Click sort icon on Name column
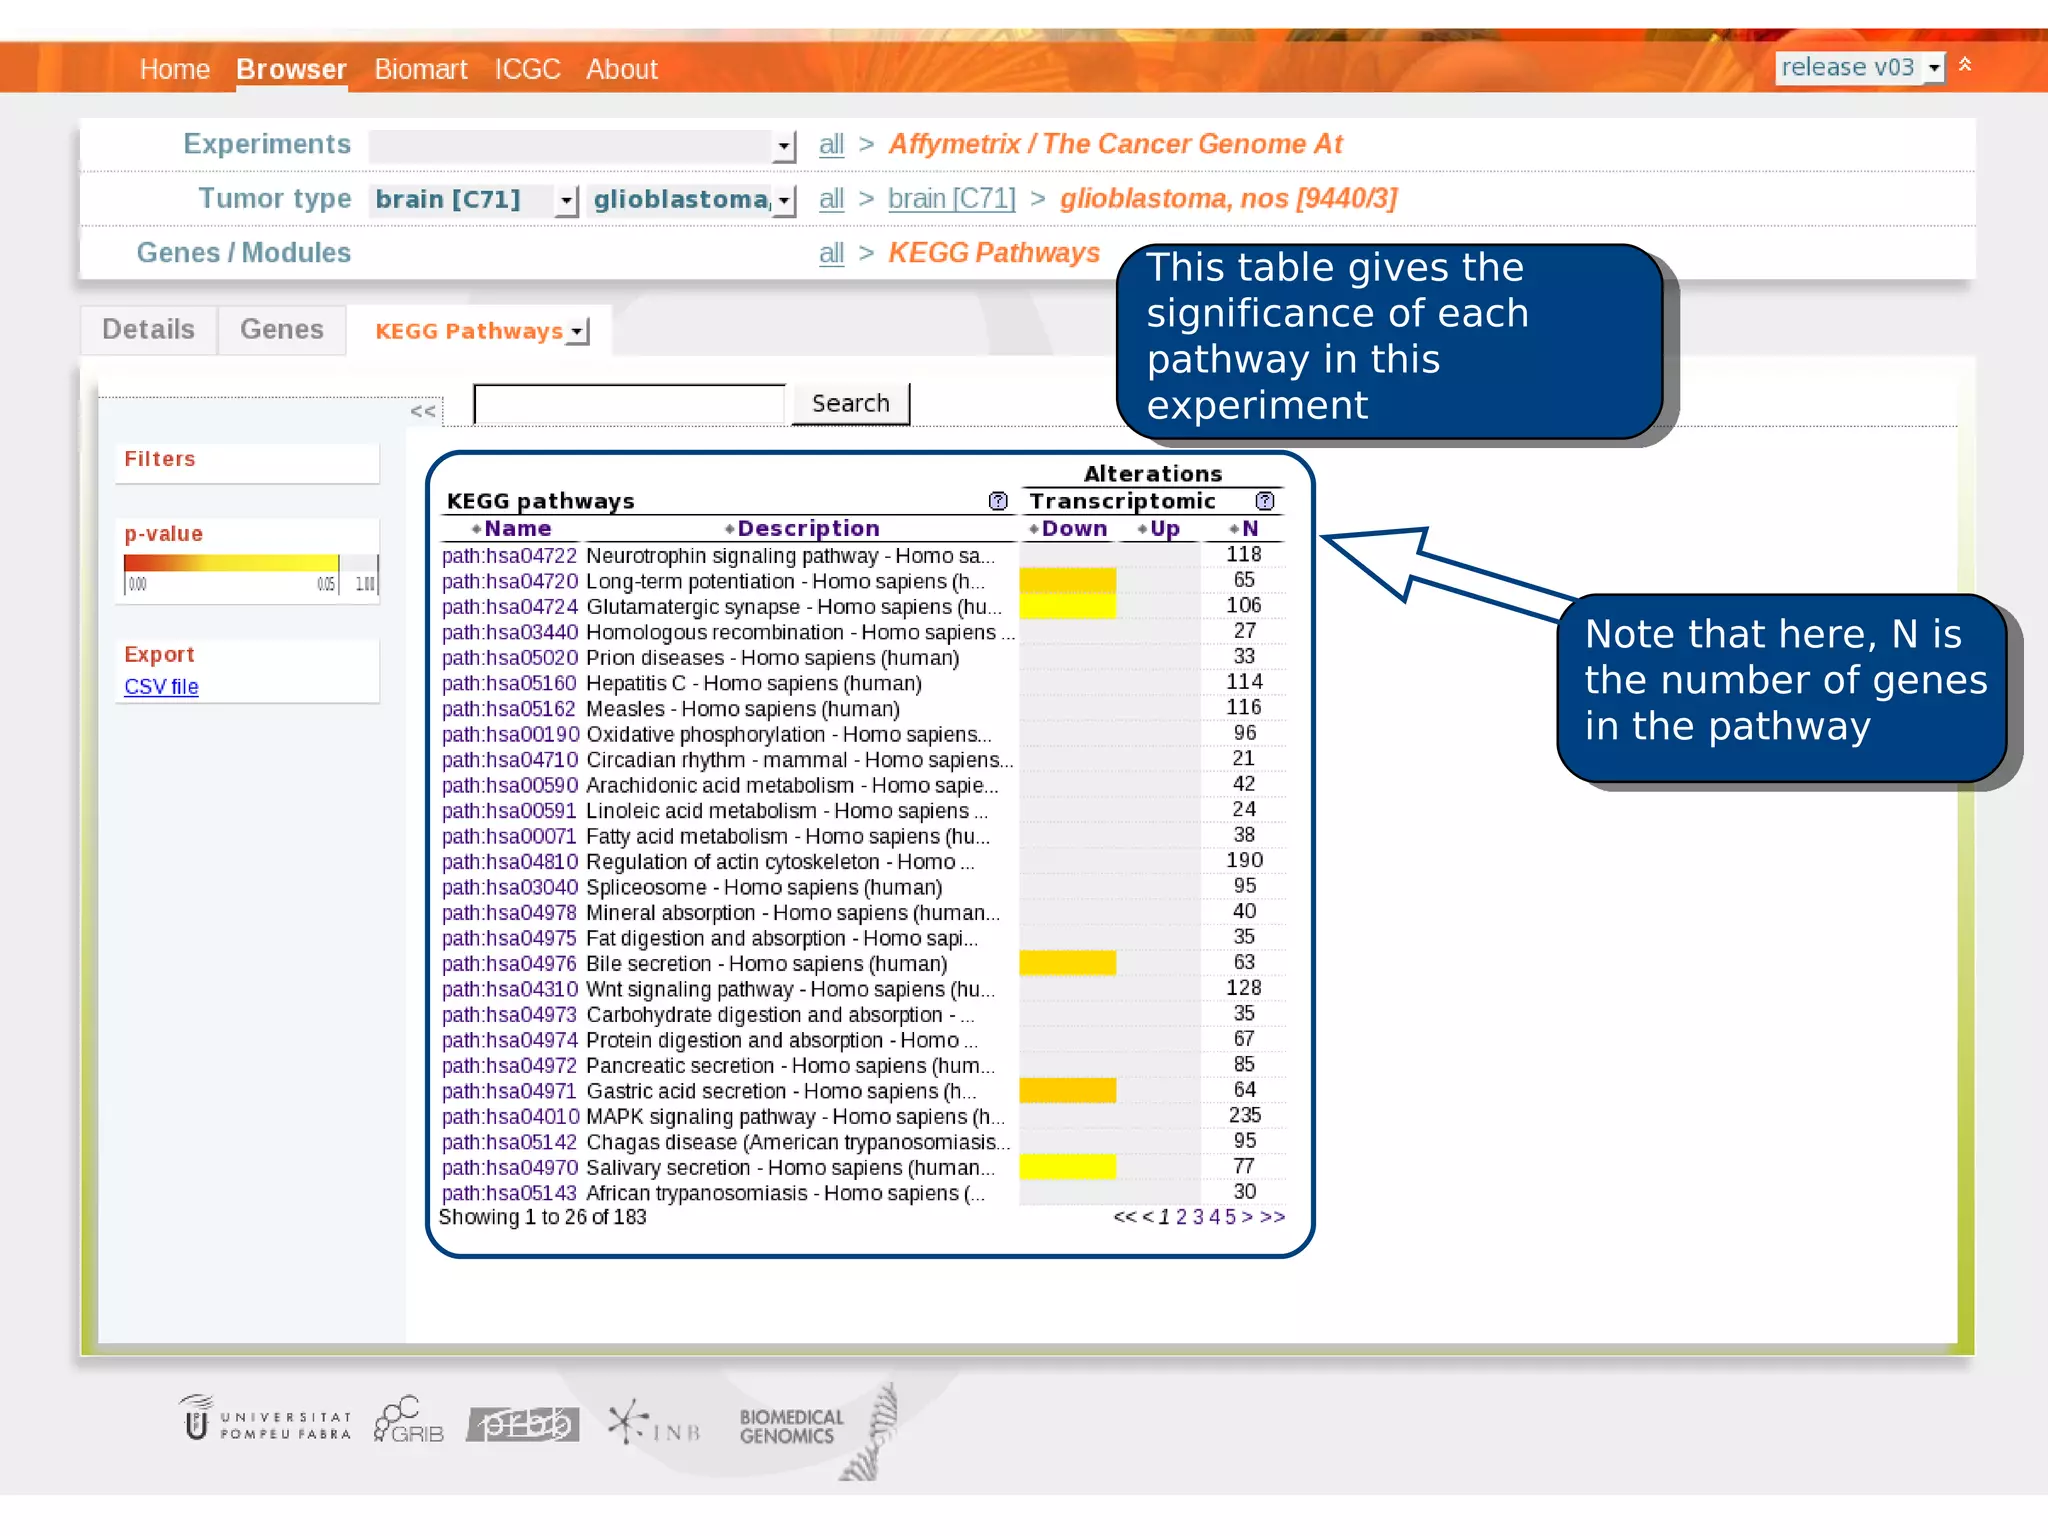The height and width of the screenshot is (1536, 2048). click(x=476, y=529)
